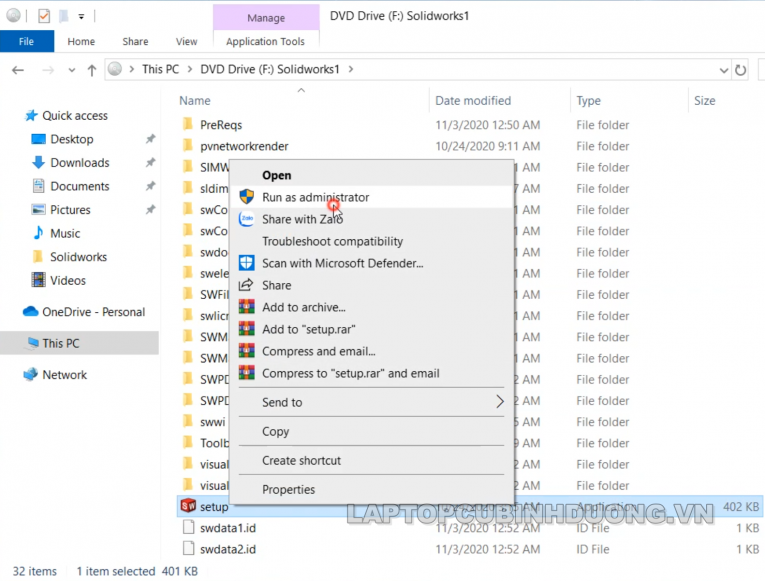The image size is (765, 581).
Task: Select This PC in navigation pane
Action: pyautogui.click(x=60, y=343)
